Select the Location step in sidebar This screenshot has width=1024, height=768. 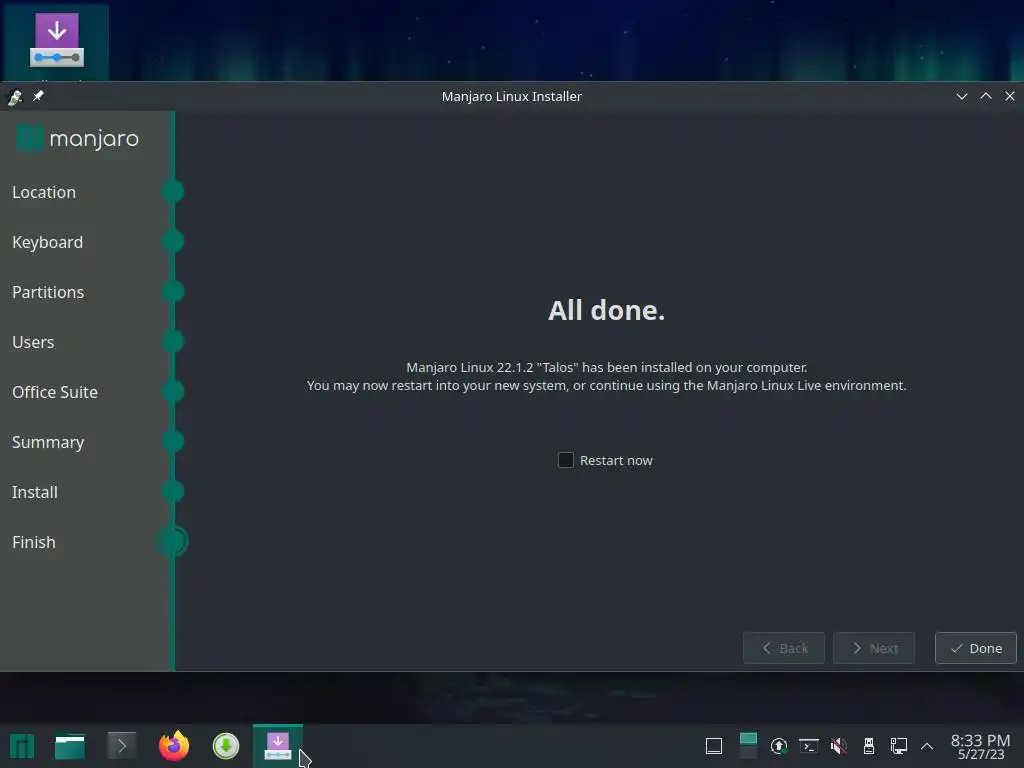(x=44, y=192)
